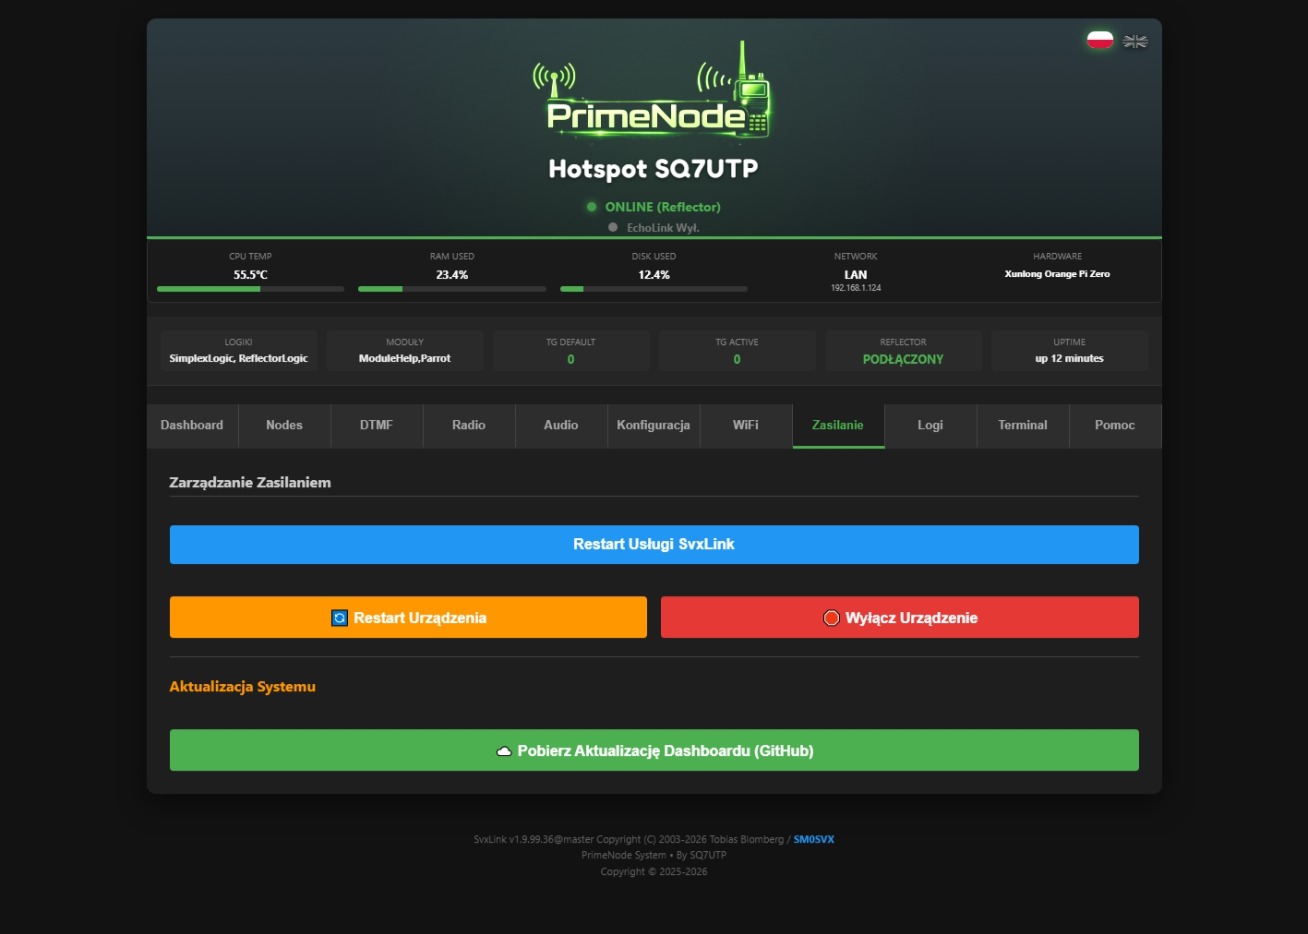Click Copyright © 2025-2026 footer line
Screen dimensions: 1308x934
654,872
